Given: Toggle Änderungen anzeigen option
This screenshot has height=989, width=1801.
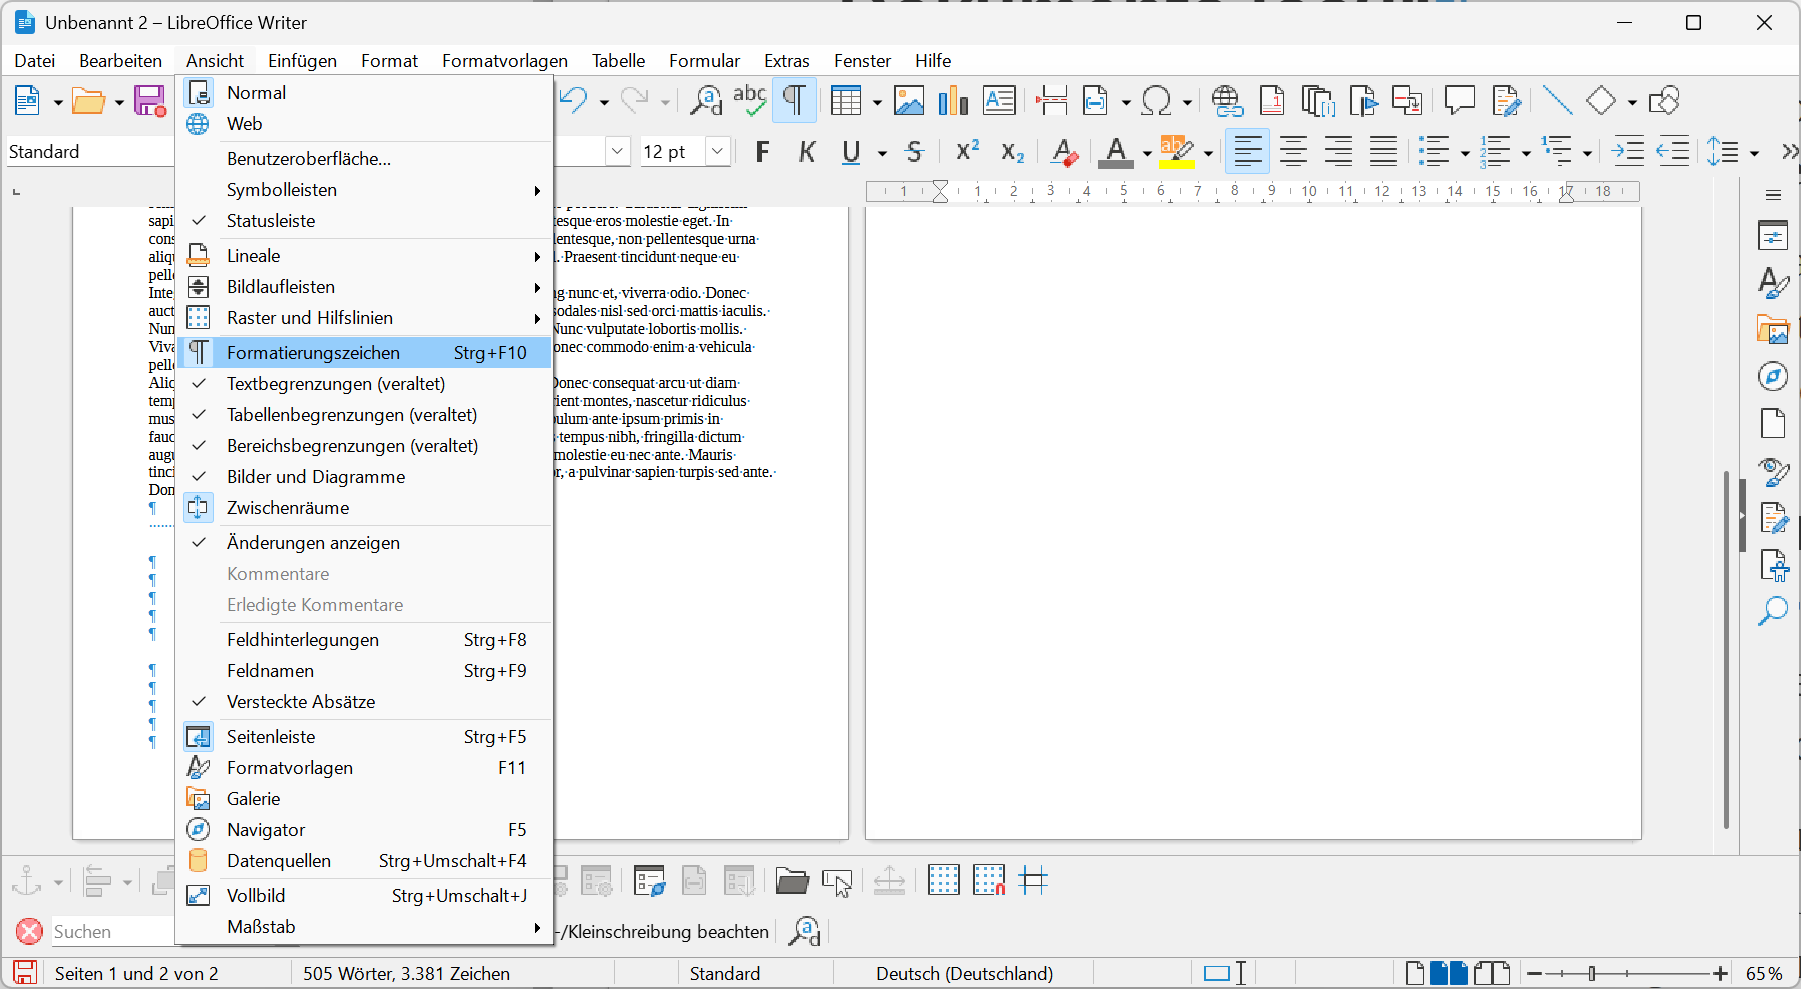Looking at the screenshot, I should [364, 543].
